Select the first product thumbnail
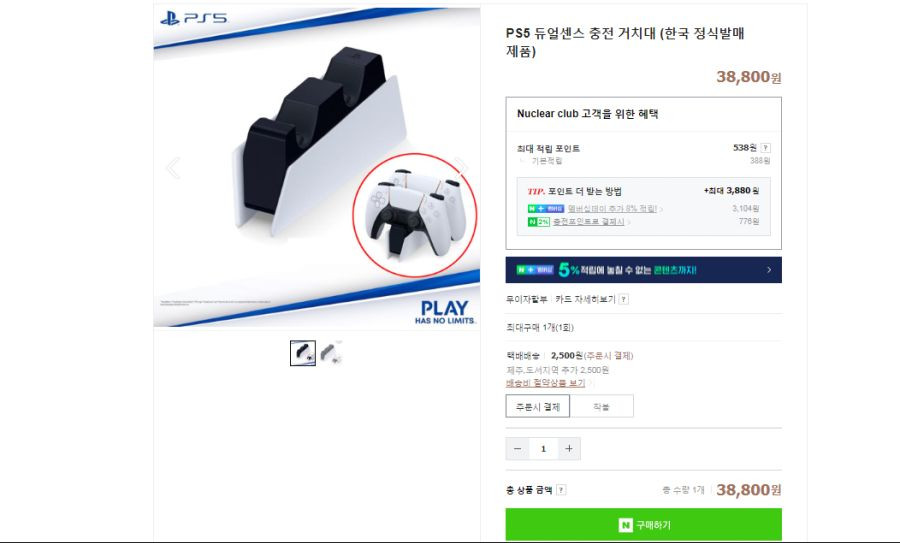Viewport: 900px width, 543px height. point(303,353)
